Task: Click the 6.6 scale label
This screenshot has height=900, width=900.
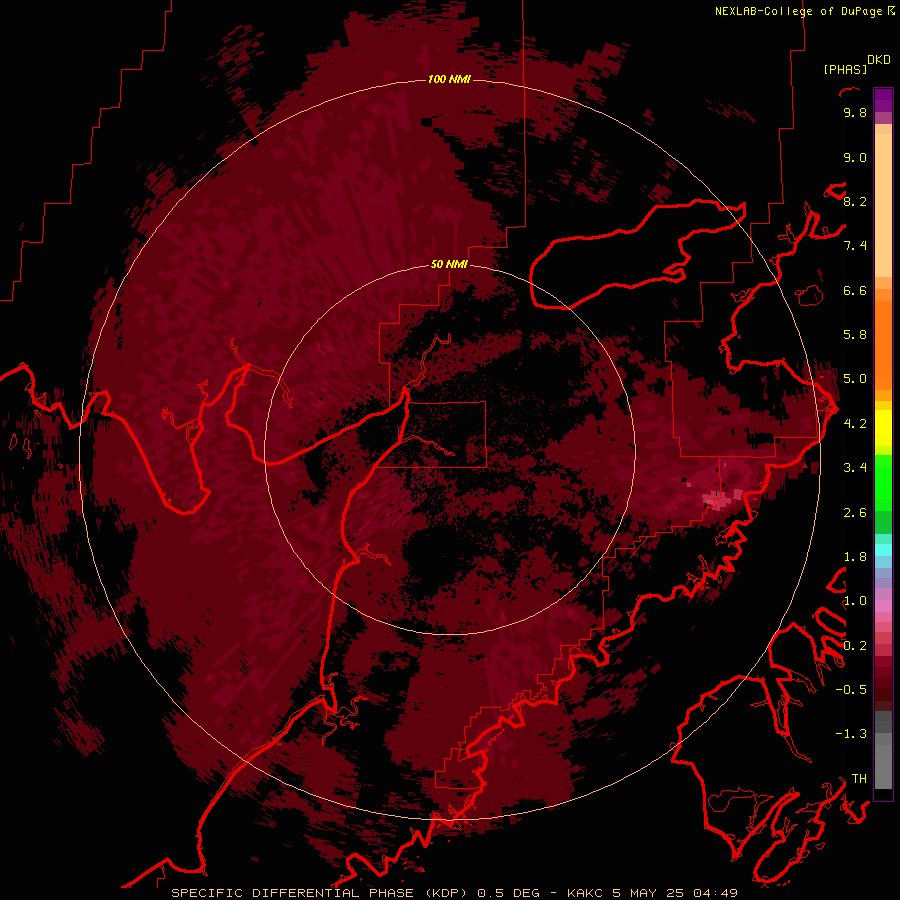Action: pyautogui.click(x=855, y=290)
